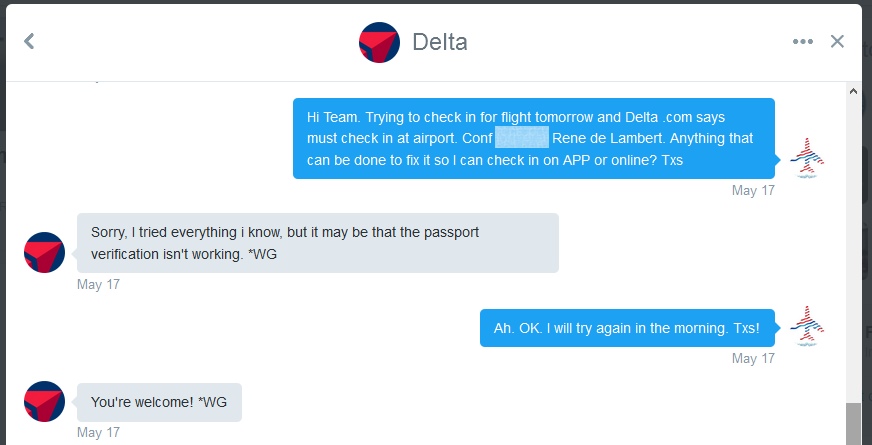
Task: Click the May 17 timestamp under the passport message
Action: pos(98,284)
